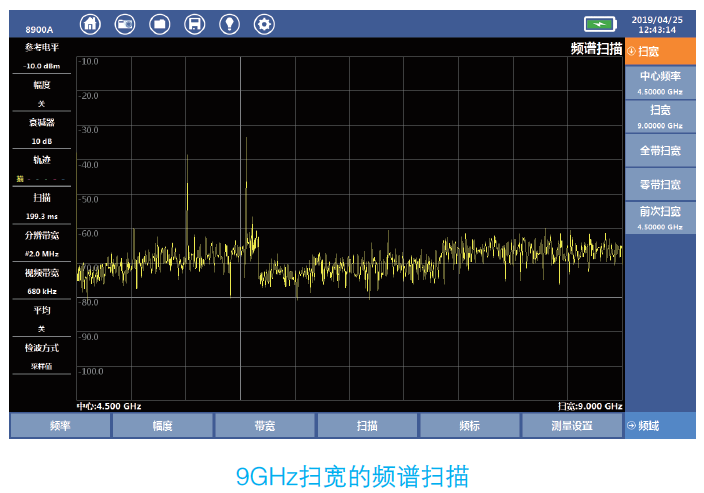704x493 pixels.
Task: Select the 参考电平 -10.0 dBm setting
Action: pos(41,56)
